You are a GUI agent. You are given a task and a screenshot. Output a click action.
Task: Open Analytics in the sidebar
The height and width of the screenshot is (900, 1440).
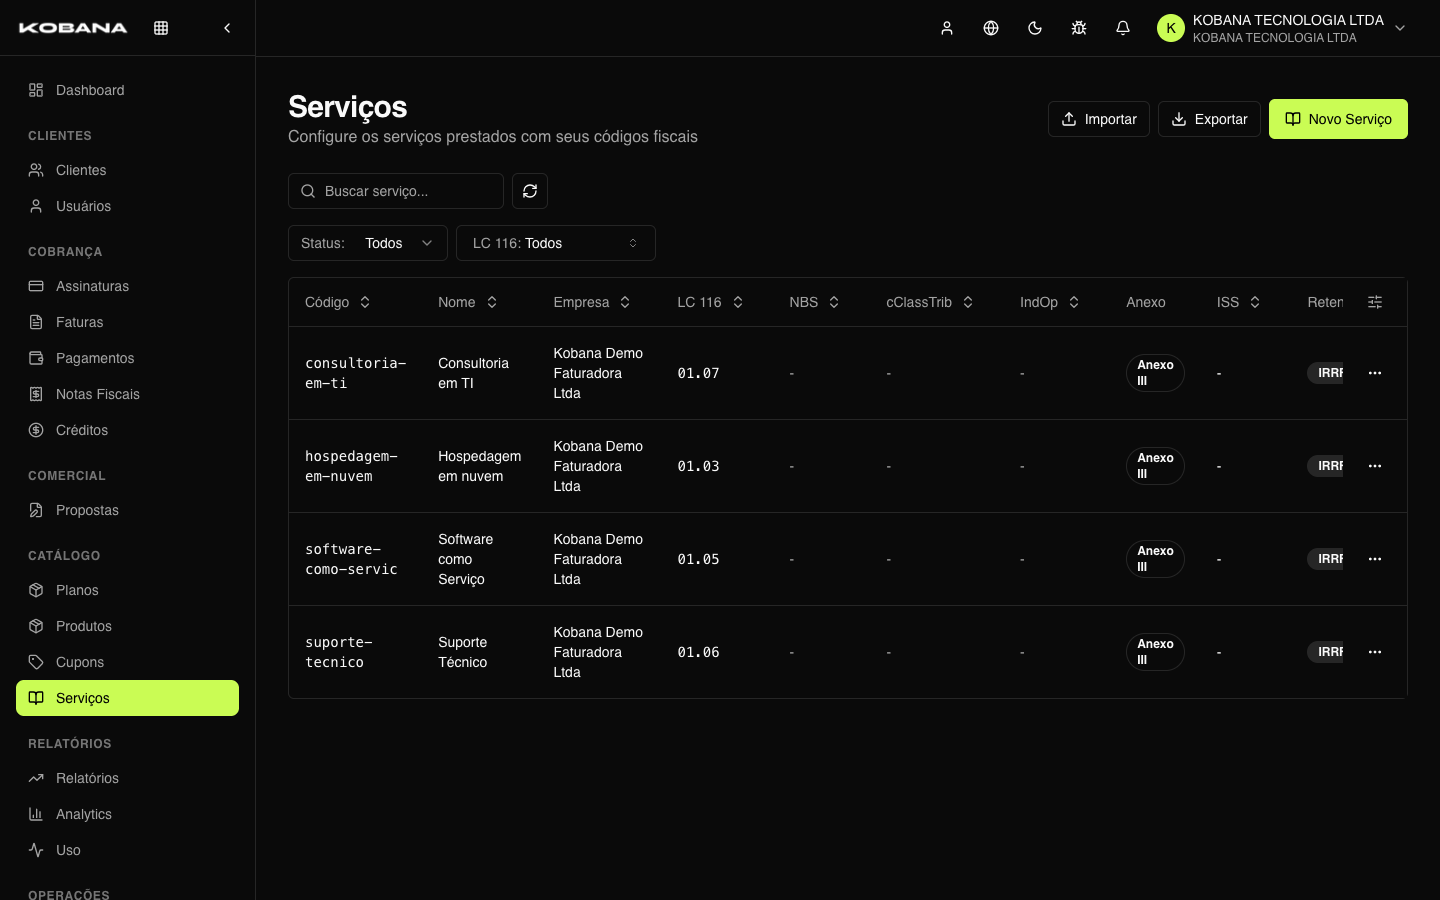point(127,814)
